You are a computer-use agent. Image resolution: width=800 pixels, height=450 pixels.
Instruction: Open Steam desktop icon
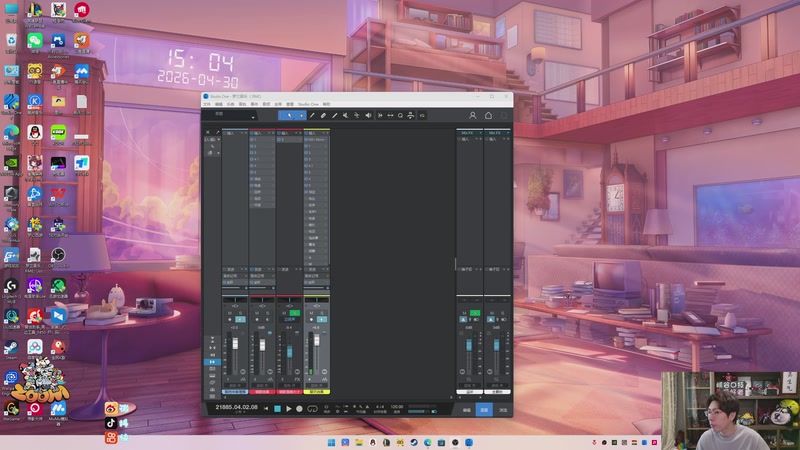click(x=11, y=347)
